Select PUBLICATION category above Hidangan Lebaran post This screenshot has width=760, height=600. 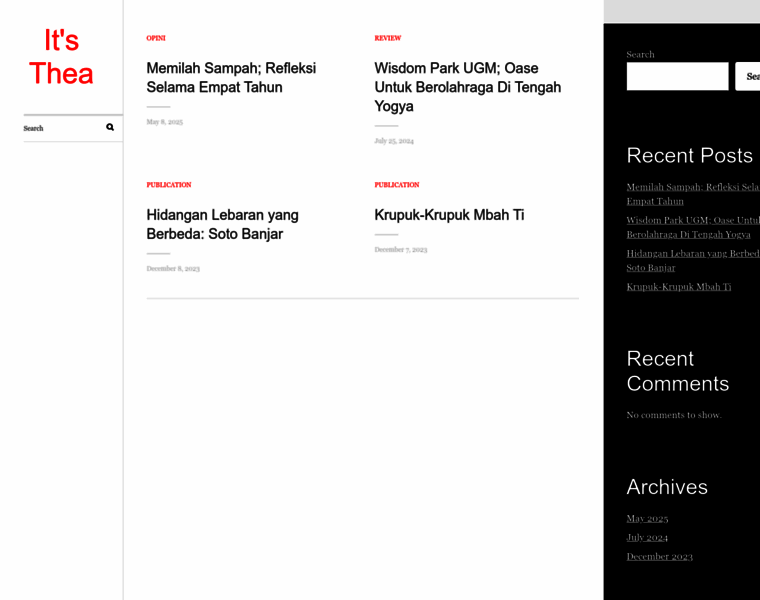tap(168, 185)
